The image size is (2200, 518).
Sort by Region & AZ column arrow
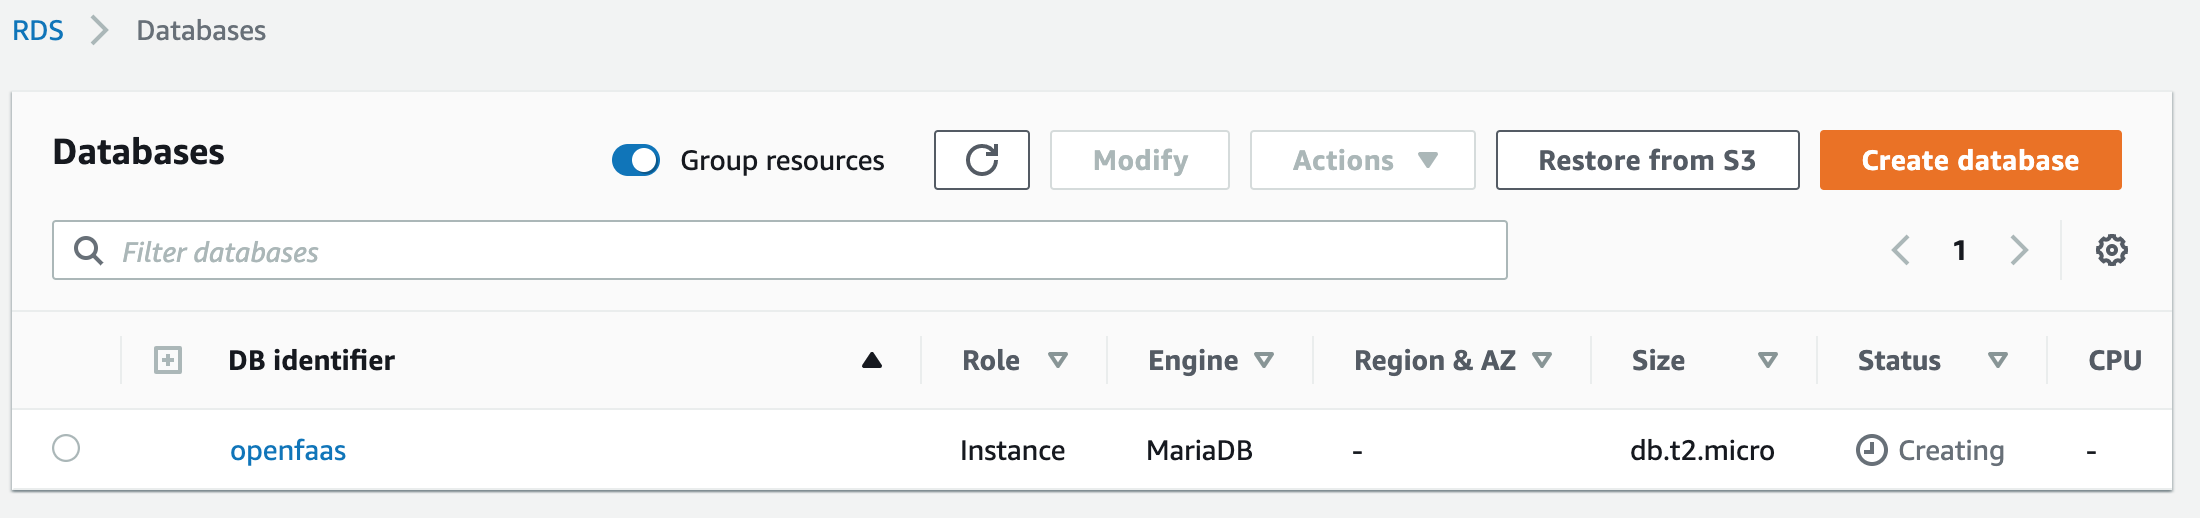coord(1542,360)
